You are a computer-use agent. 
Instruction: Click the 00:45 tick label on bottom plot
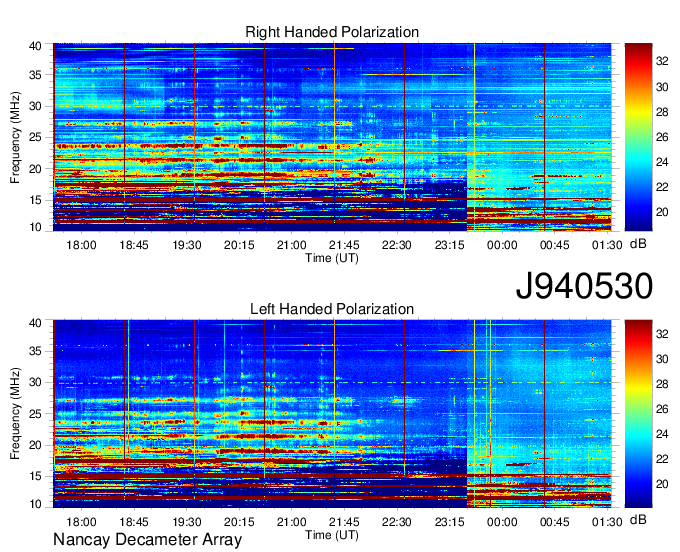click(554, 522)
